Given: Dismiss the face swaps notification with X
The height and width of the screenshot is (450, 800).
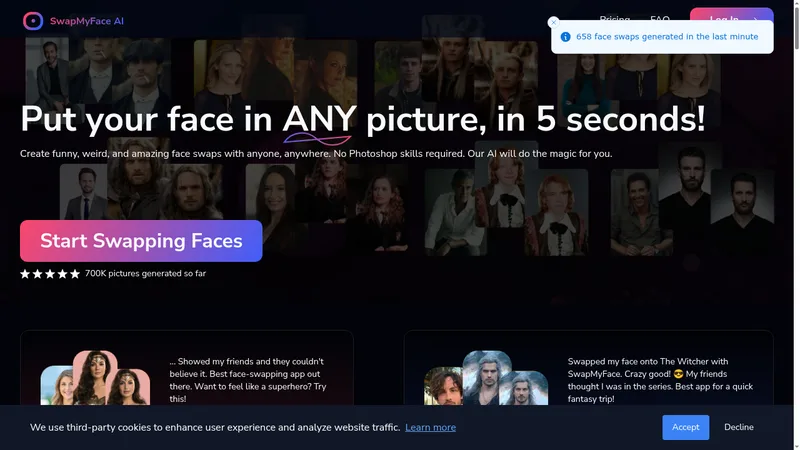Looking at the screenshot, I should (x=553, y=22).
